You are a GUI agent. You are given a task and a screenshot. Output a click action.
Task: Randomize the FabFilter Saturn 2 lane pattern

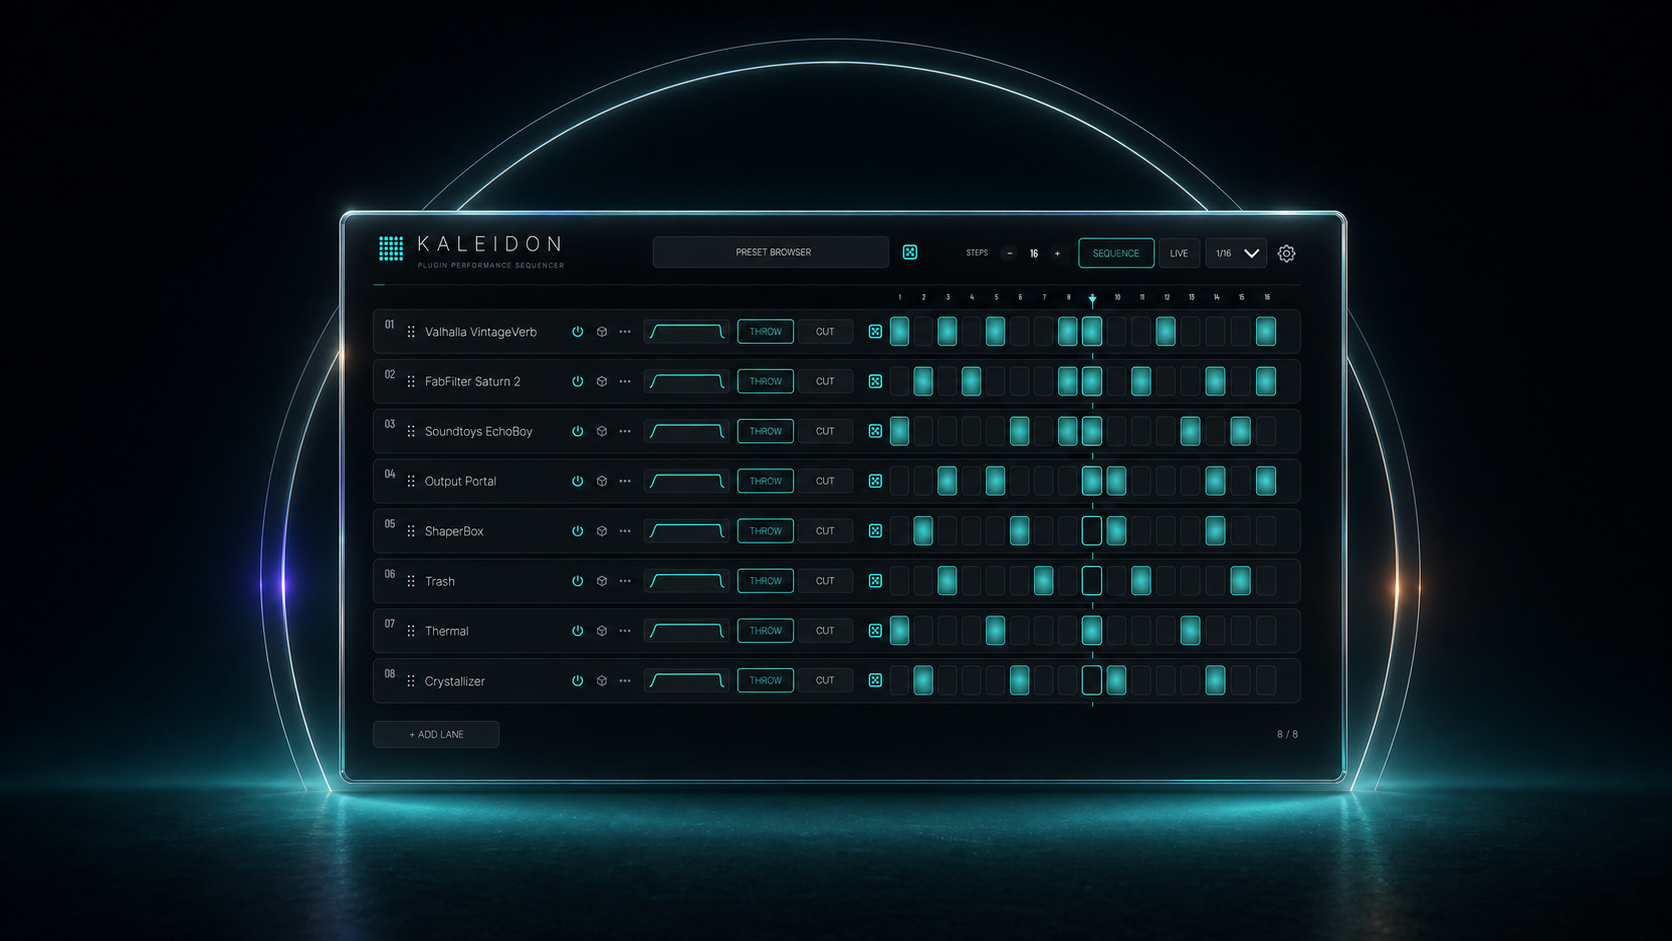(875, 381)
